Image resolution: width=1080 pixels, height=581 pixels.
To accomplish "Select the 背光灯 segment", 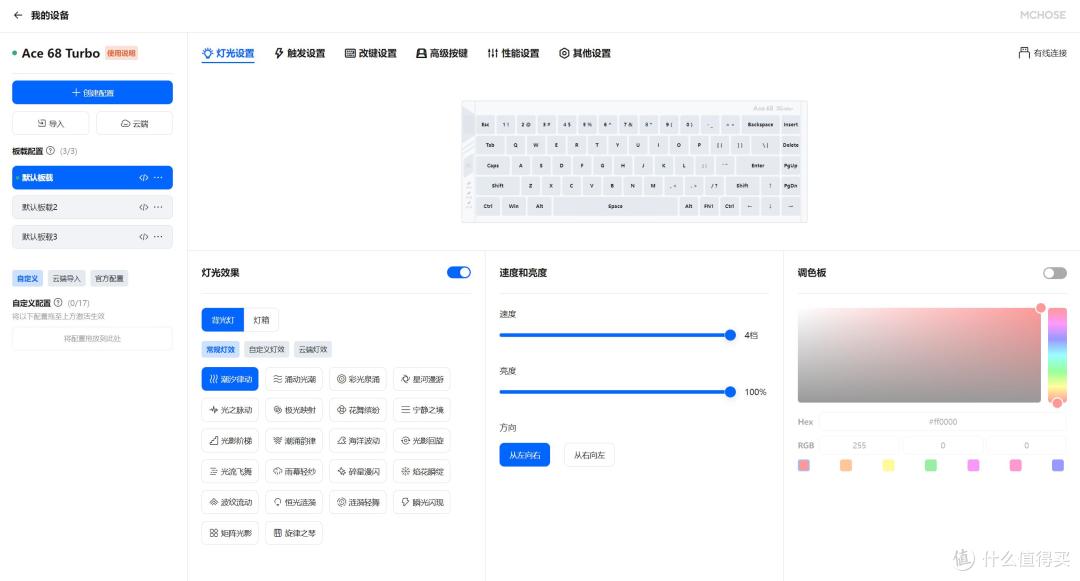I will (x=222, y=320).
